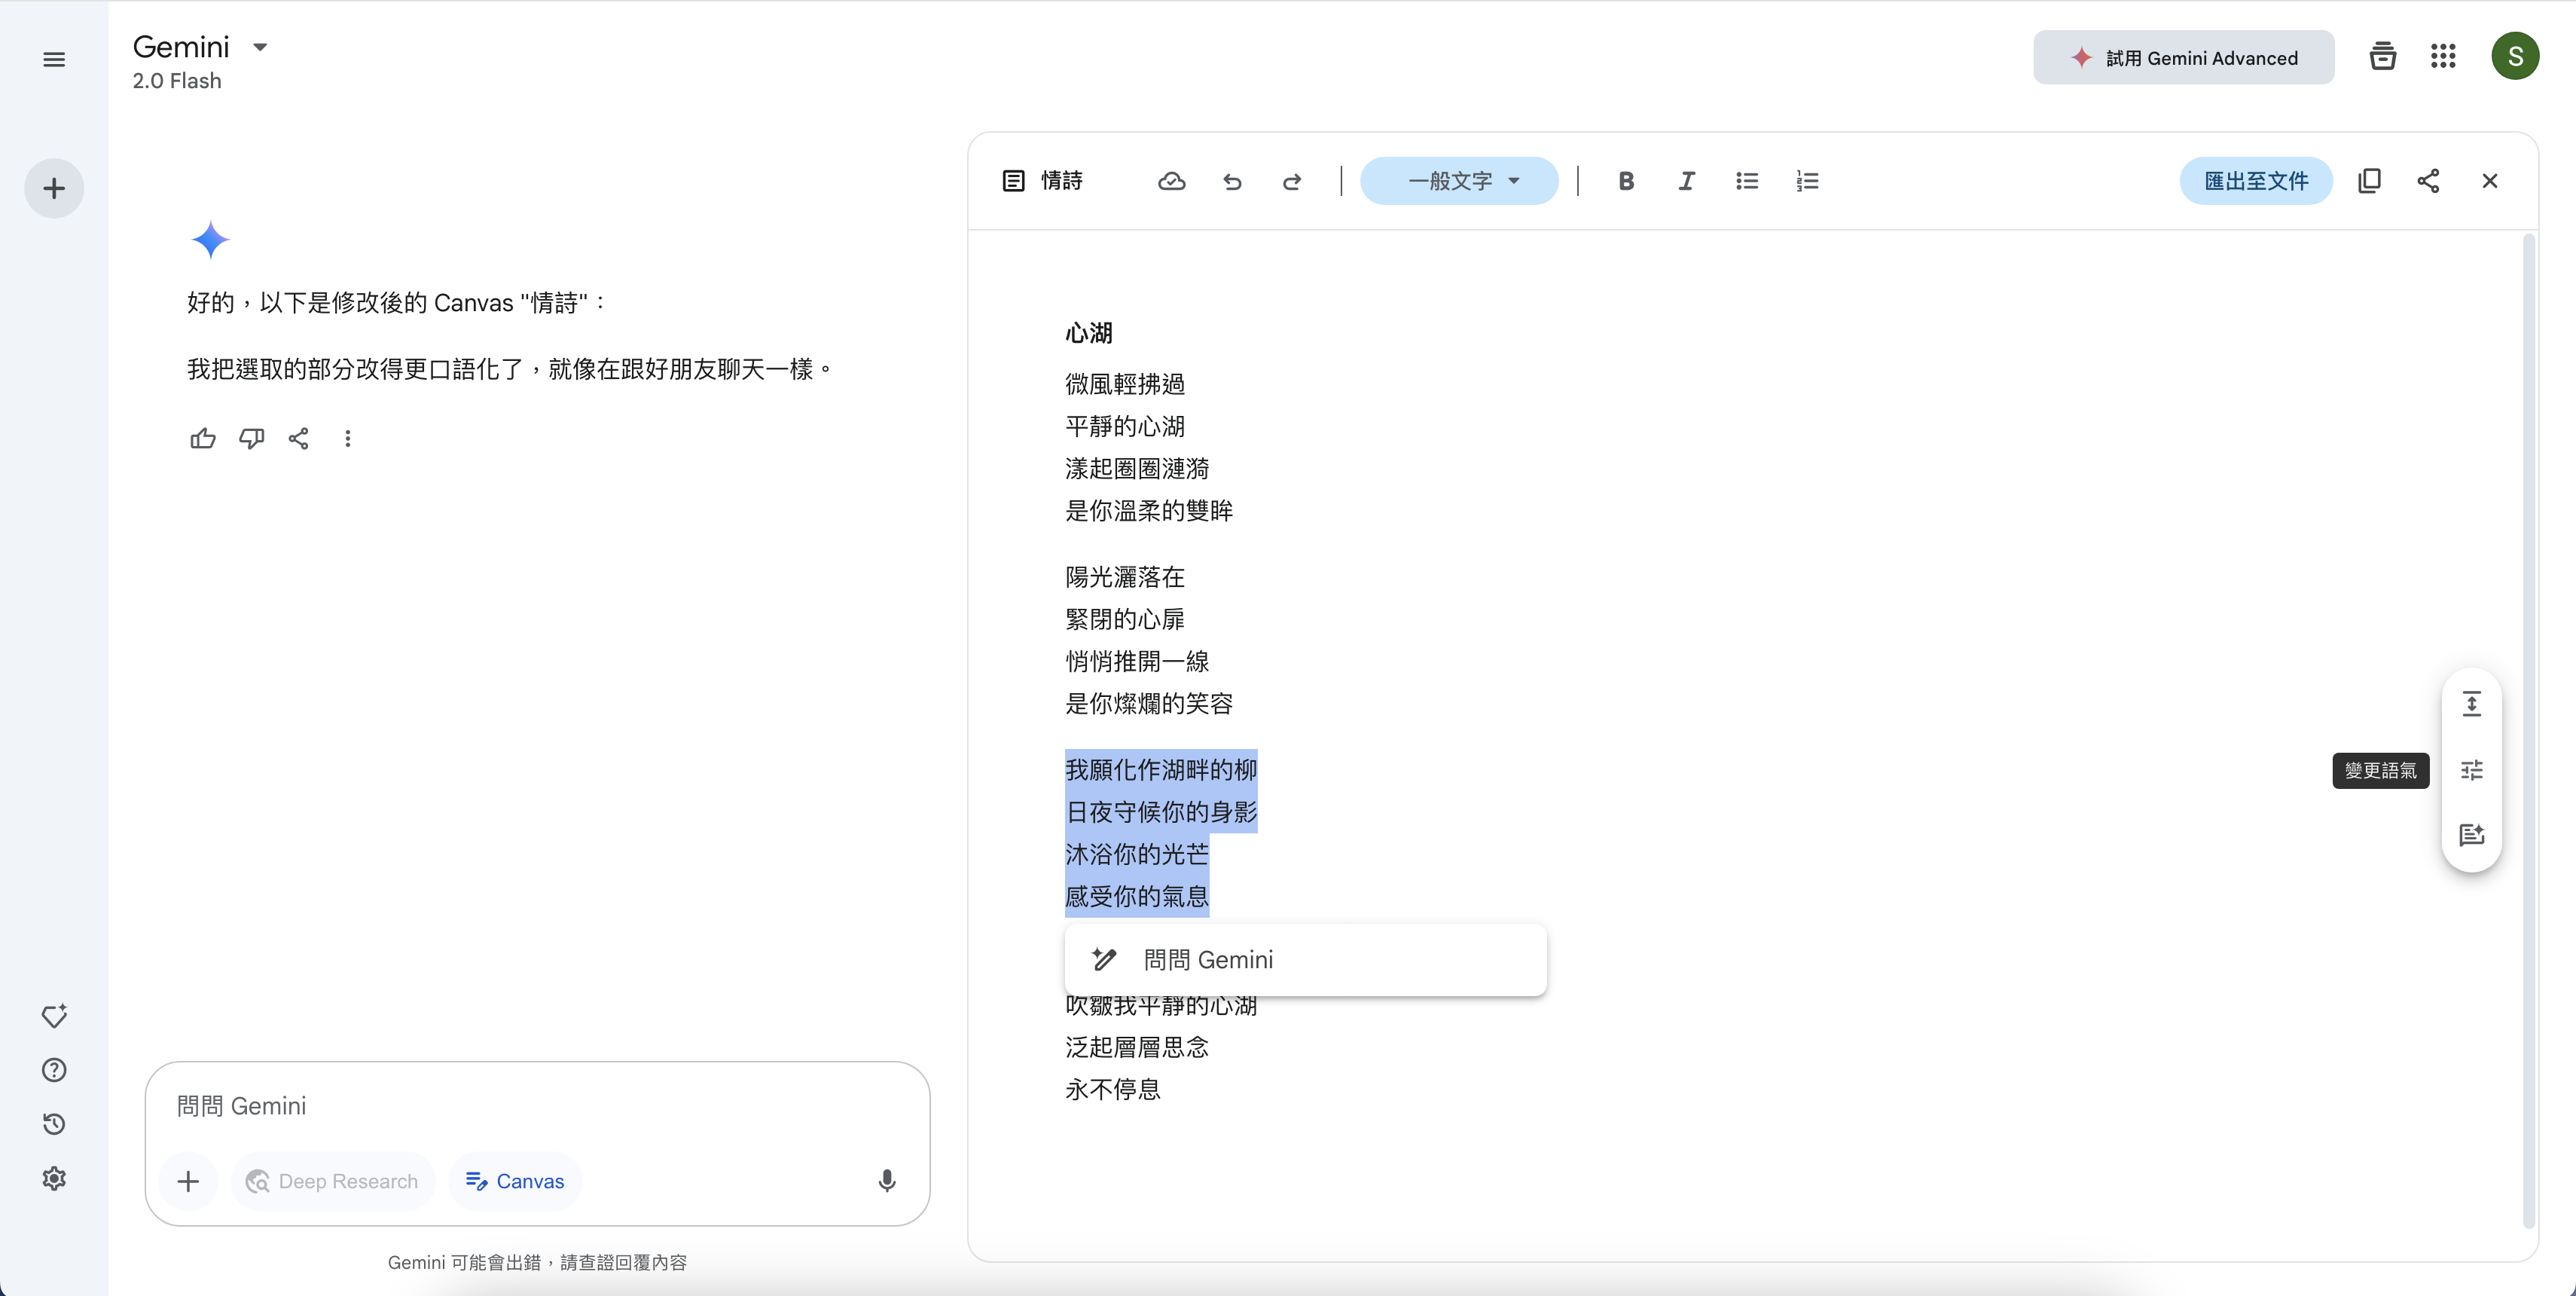The width and height of the screenshot is (2576, 1296).
Task: Toggle the Canvas chip
Action: [x=515, y=1182]
